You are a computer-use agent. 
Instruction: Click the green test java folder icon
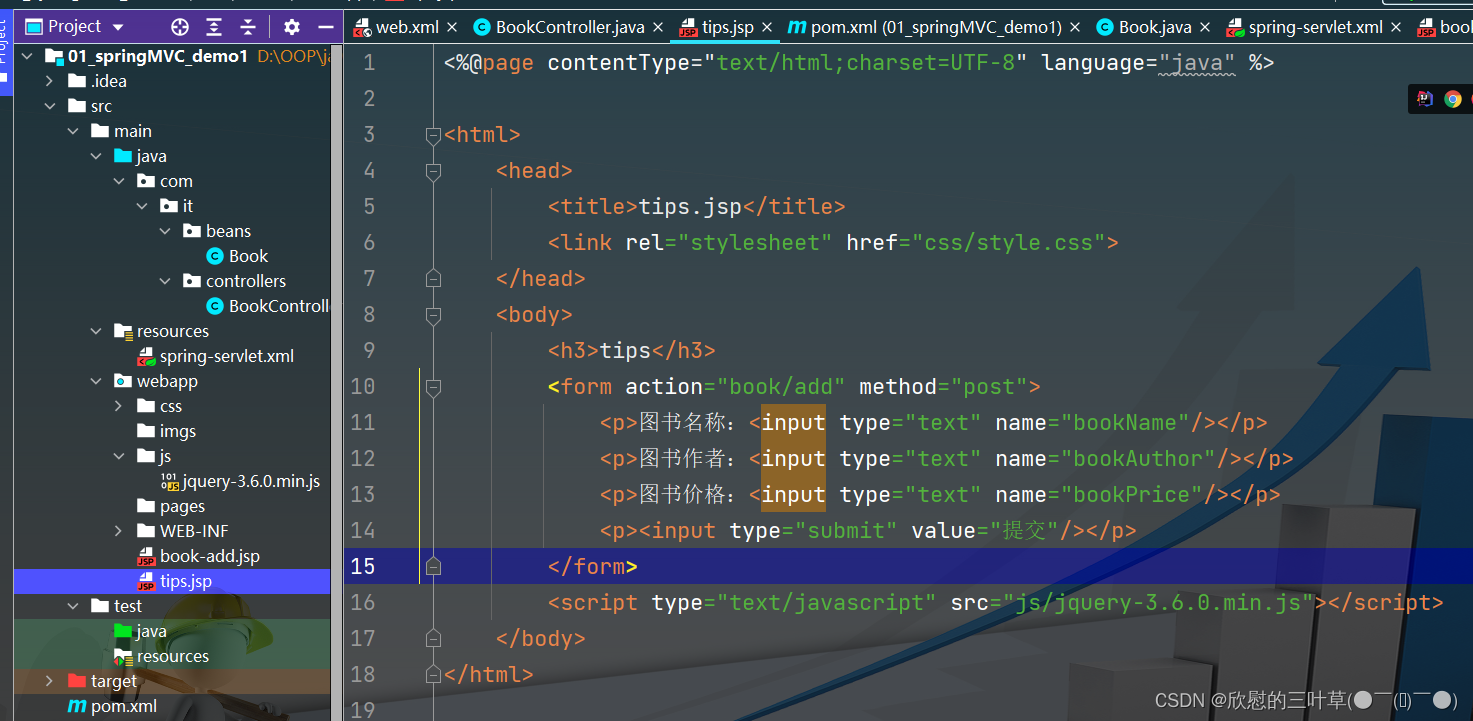point(123,631)
